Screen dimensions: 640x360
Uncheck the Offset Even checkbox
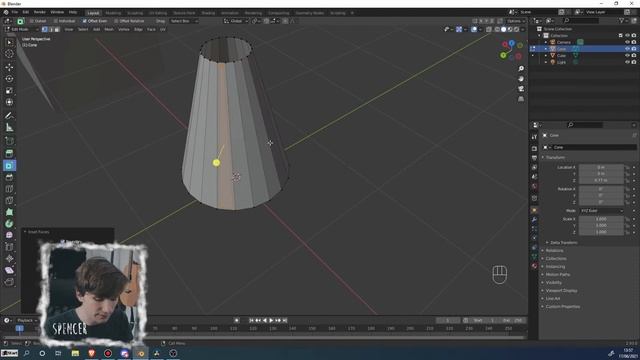click(84, 21)
